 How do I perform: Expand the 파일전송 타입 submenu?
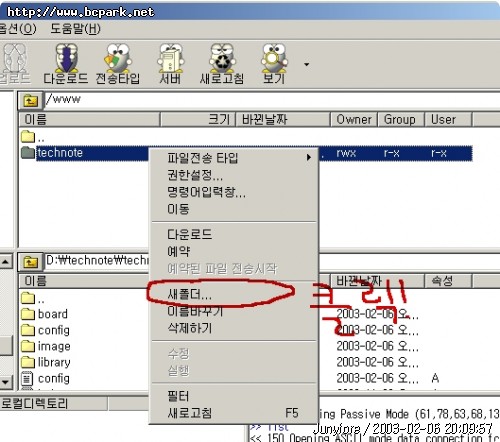pos(233,157)
